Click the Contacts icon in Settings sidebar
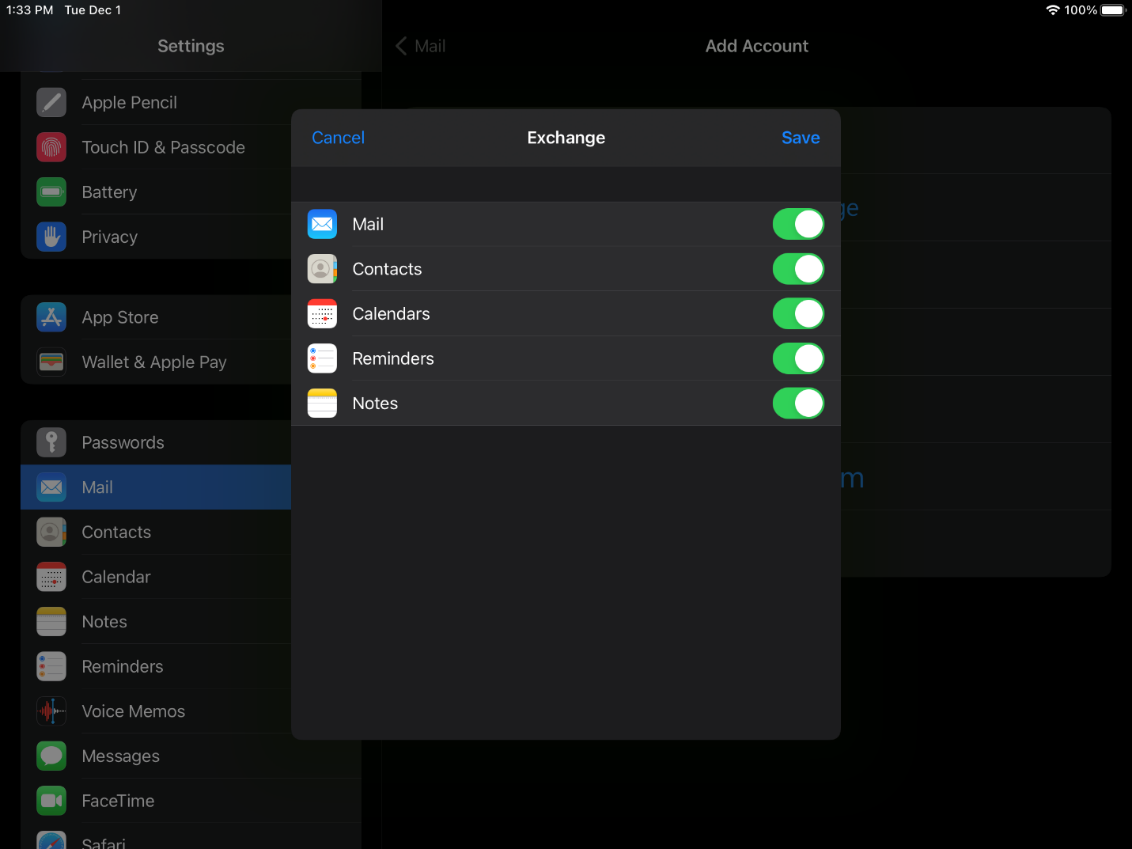 coord(51,532)
